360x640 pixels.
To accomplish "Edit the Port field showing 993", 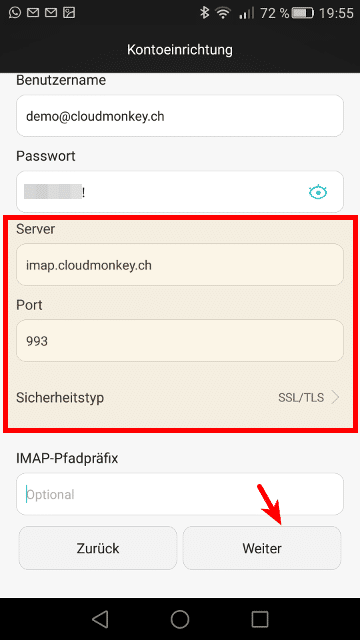I will pos(180,340).
